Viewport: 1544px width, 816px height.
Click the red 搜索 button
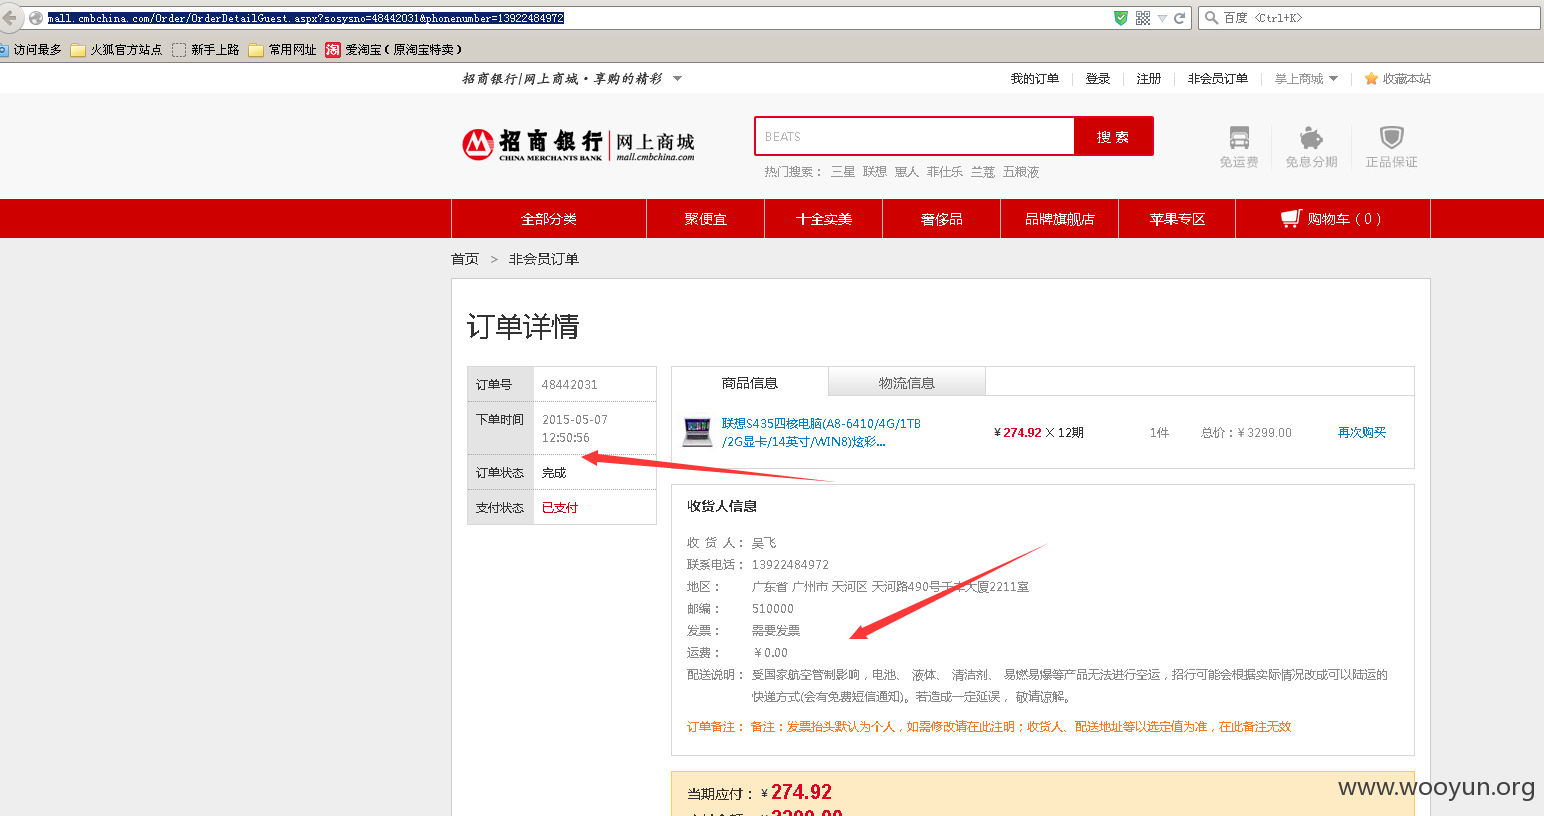(1113, 136)
